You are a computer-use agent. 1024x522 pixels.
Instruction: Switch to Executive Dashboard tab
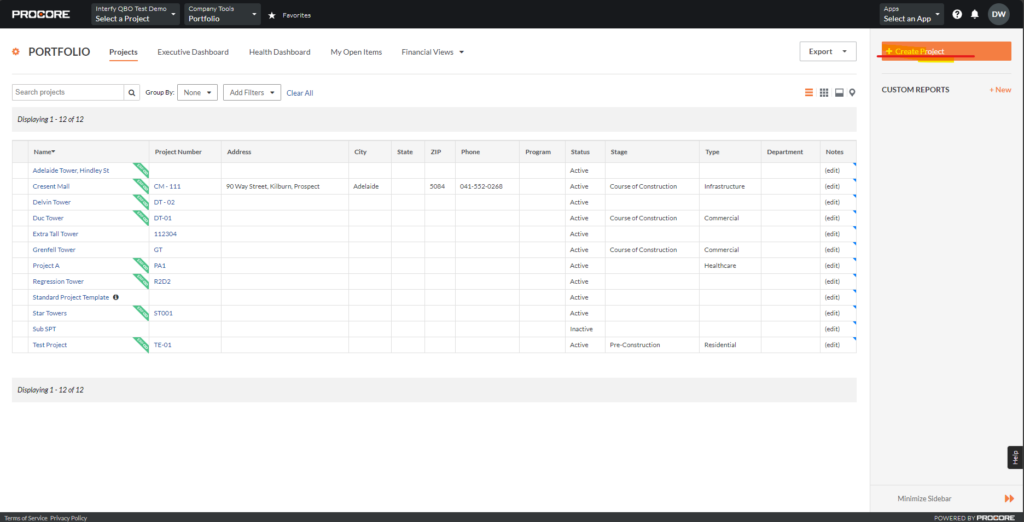pos(193,52)
